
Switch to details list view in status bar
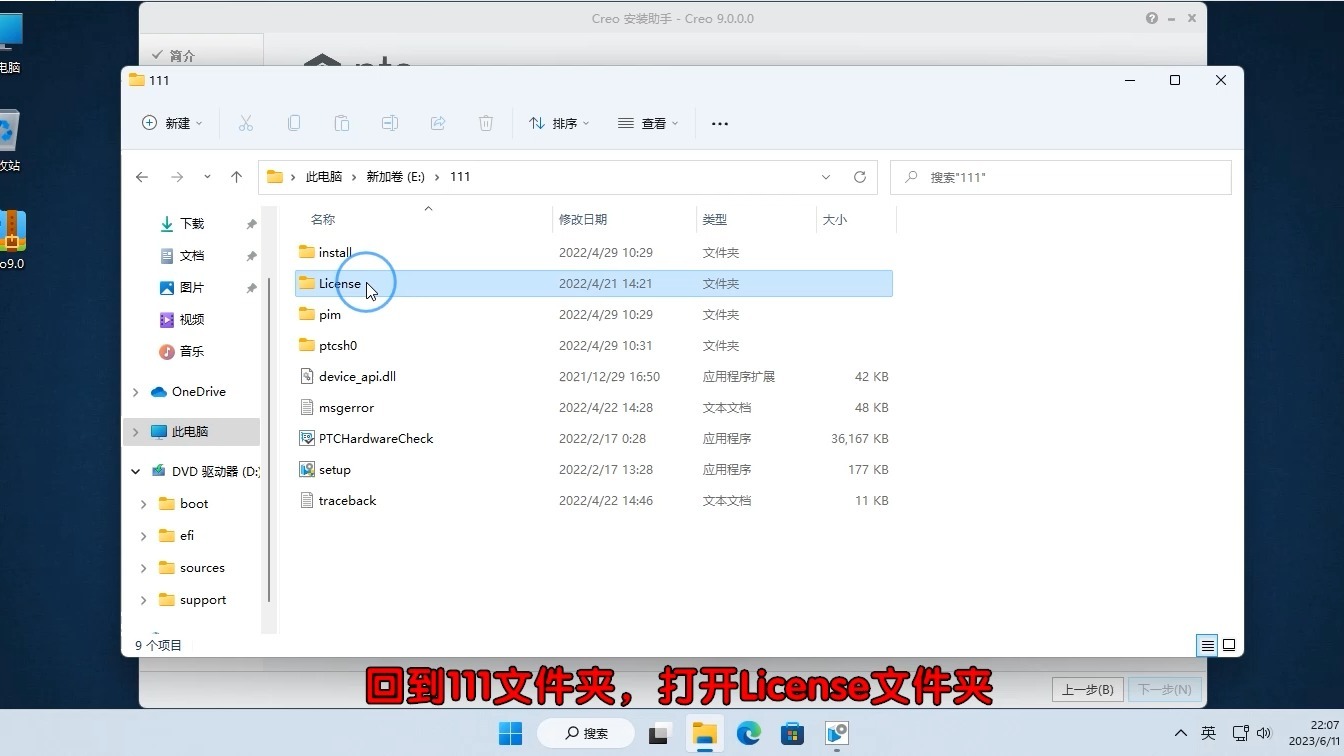point(1207,645)
